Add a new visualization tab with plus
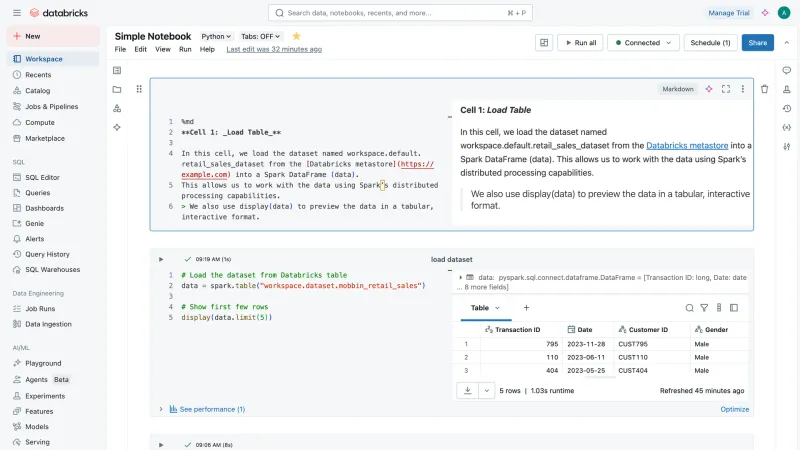Image resolution: width=800 pixels, height=450 pixels. (x=526, y=308)
